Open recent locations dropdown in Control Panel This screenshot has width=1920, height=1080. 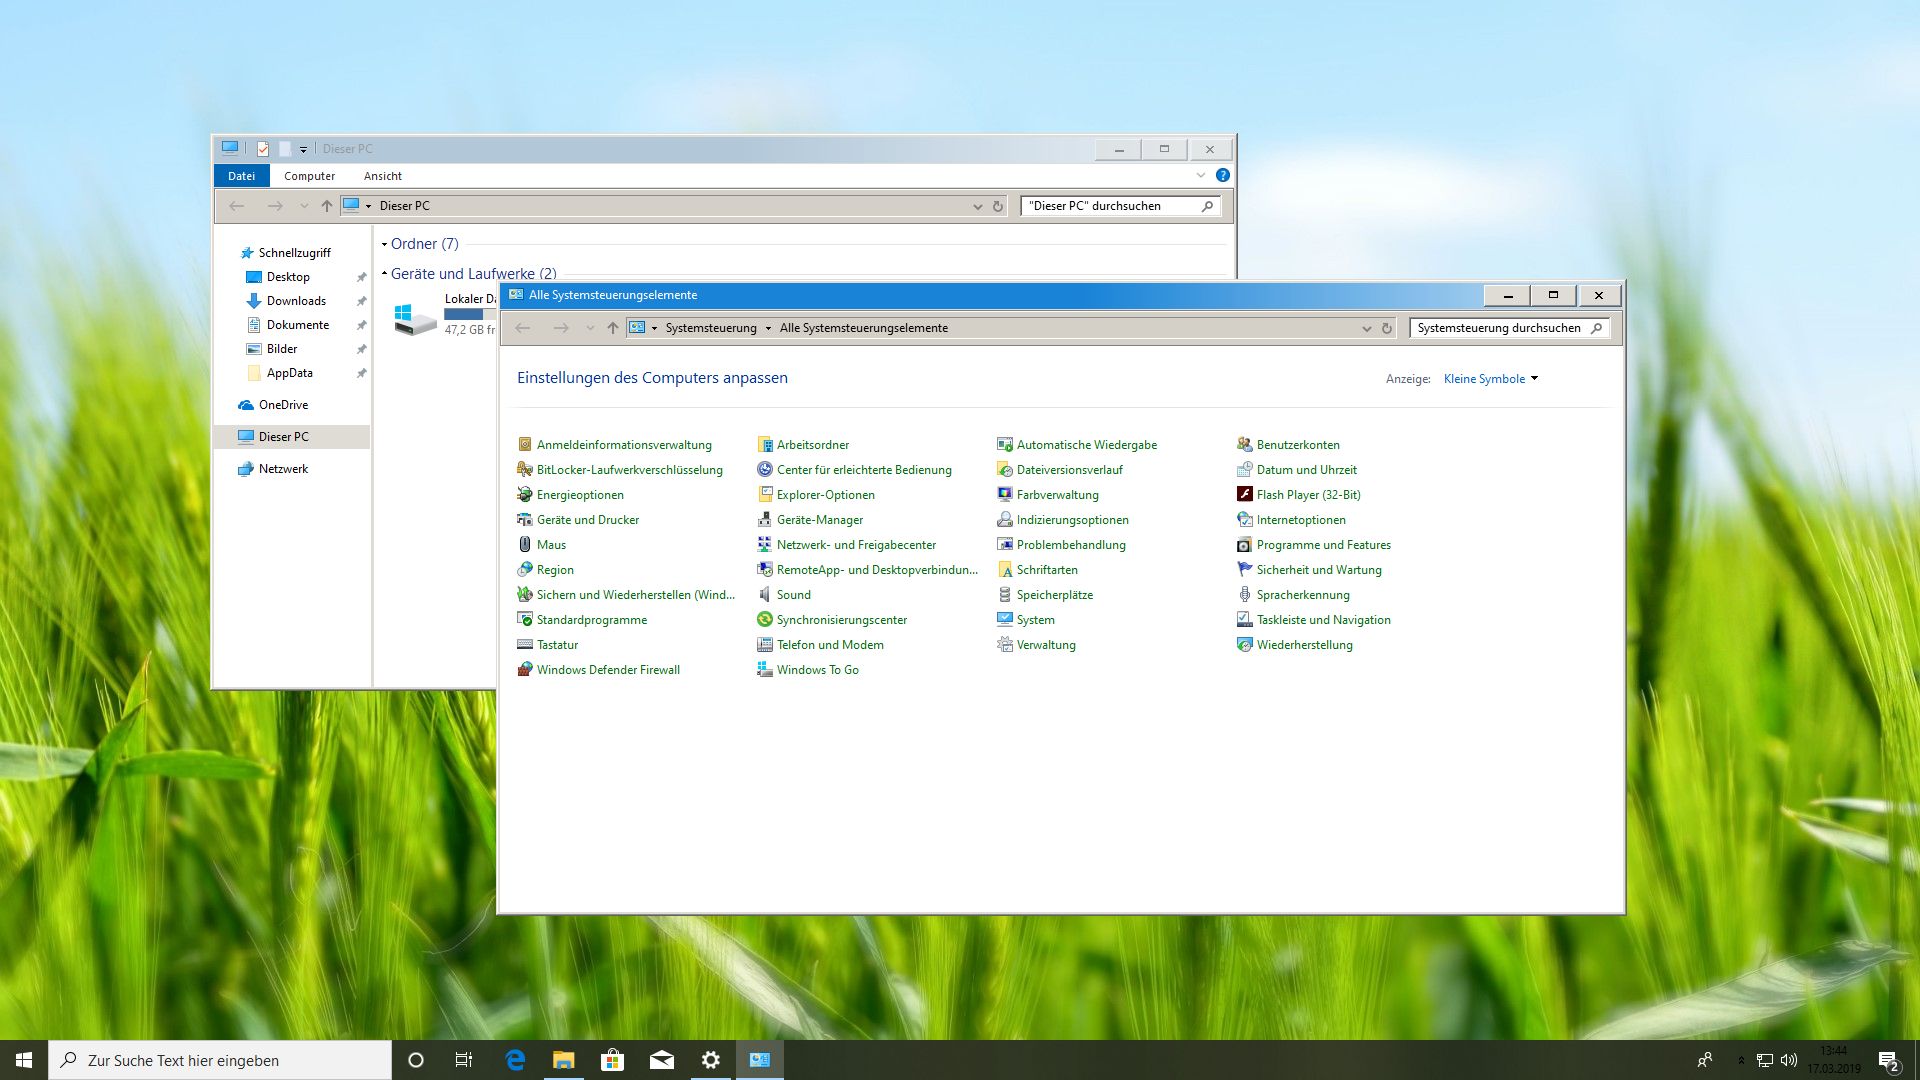pos(590,328)
